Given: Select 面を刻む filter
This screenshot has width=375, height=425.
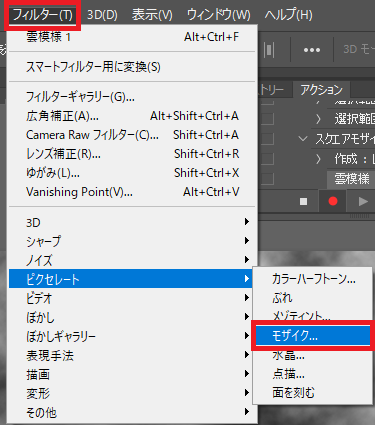Looking at the screenshot, I should pyautogui.click(x=313, y=393).
